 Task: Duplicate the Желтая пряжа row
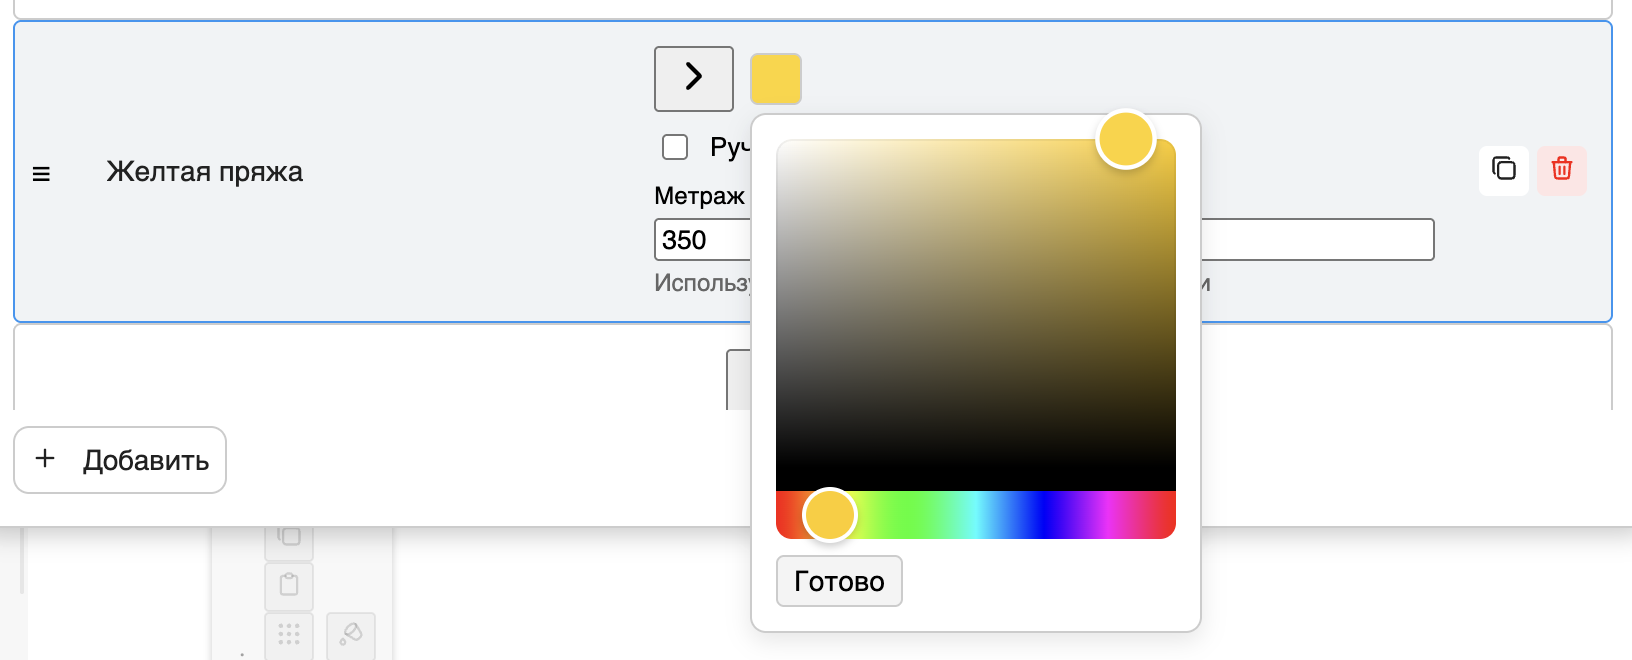1503,169
